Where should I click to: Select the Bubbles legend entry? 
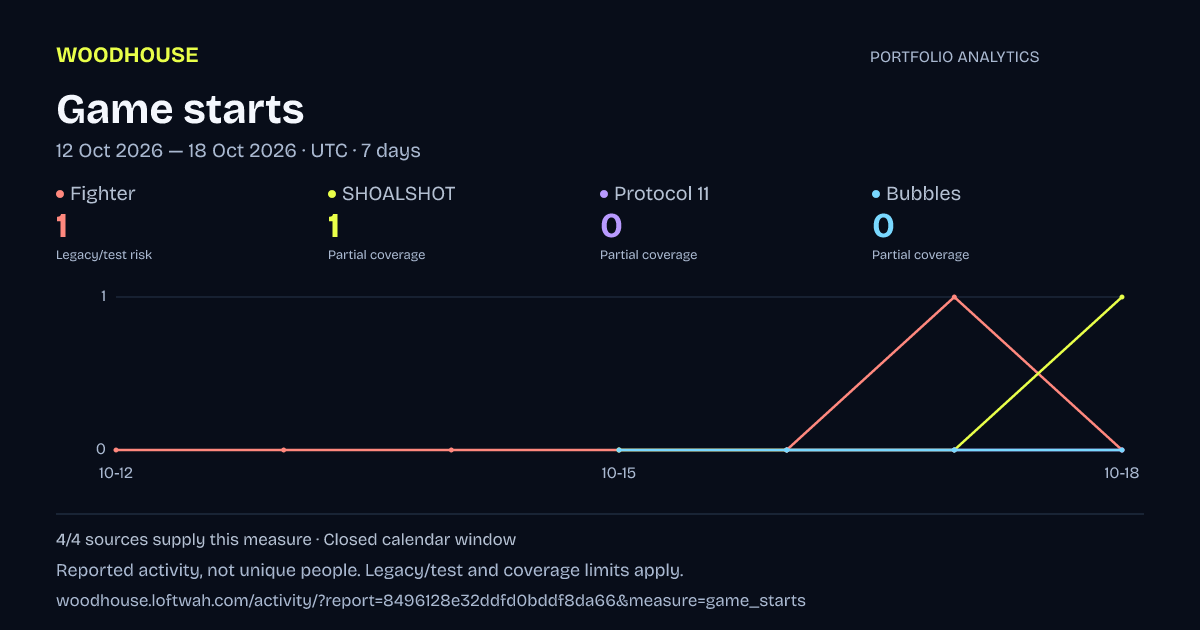point(917,194)
